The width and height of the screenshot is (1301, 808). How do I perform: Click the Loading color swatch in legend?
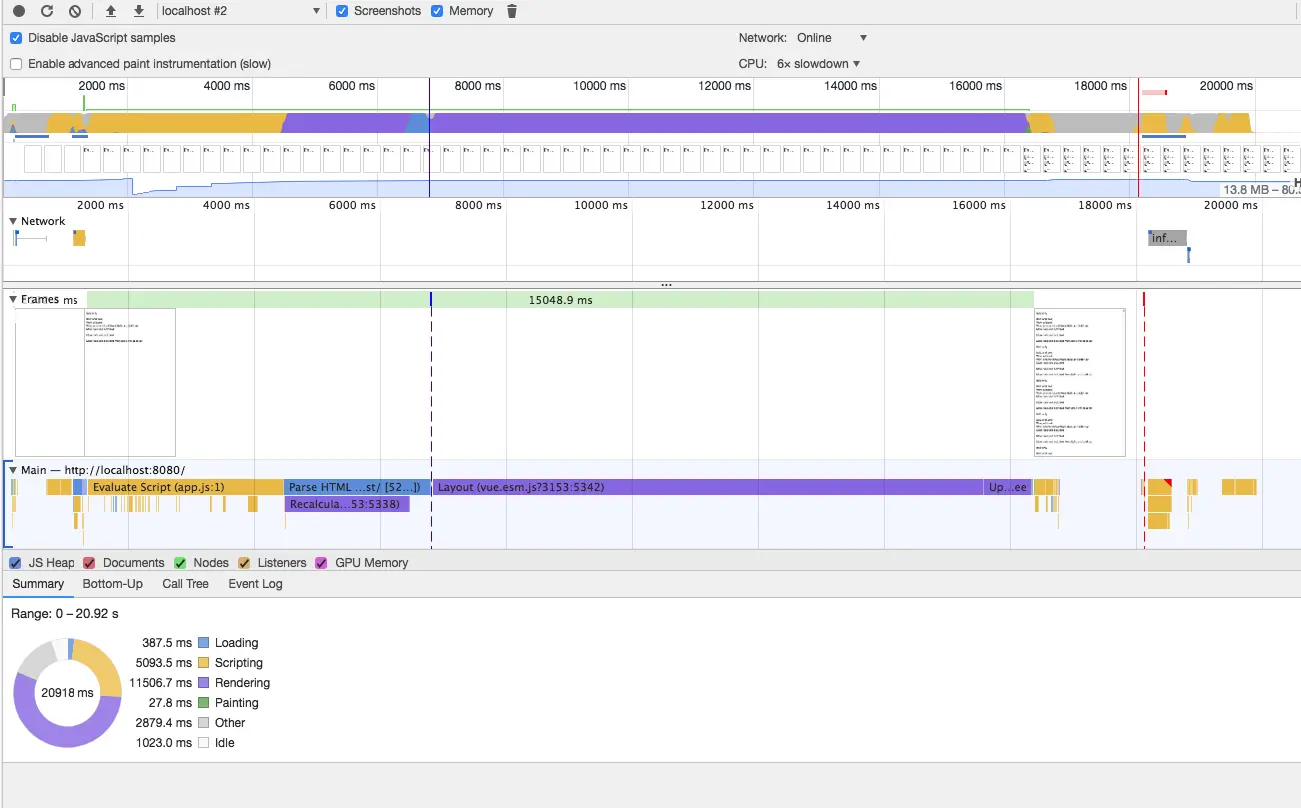click(x=203, y=643)
